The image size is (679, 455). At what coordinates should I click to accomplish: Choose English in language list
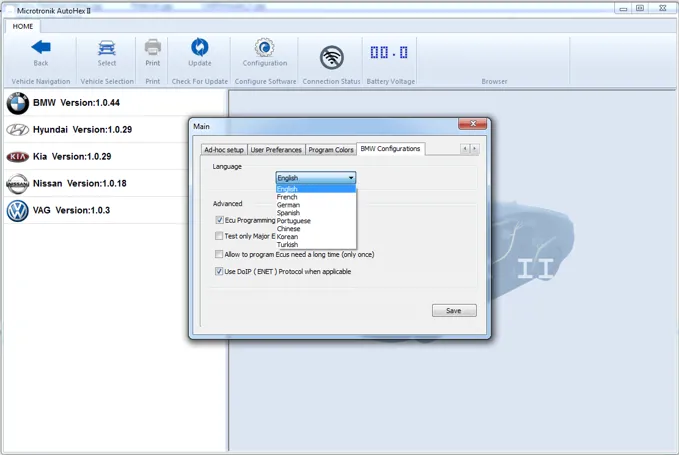tap(316, 189)
